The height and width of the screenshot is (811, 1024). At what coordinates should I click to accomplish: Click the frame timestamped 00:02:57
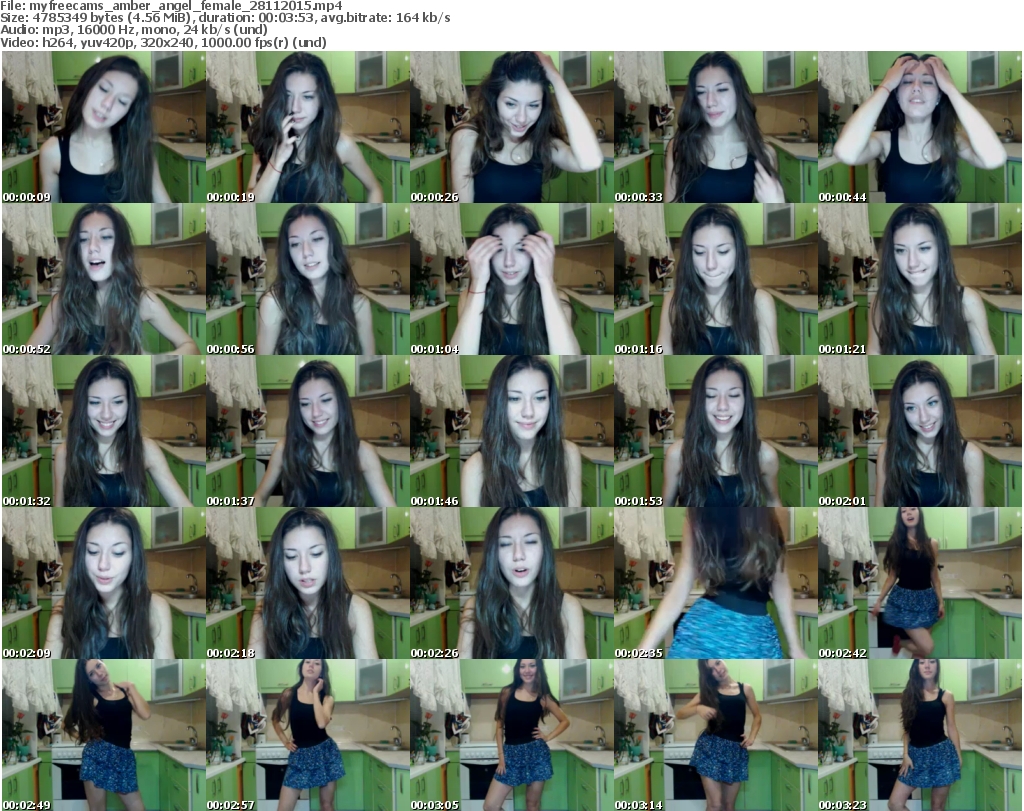pos(308,735)
